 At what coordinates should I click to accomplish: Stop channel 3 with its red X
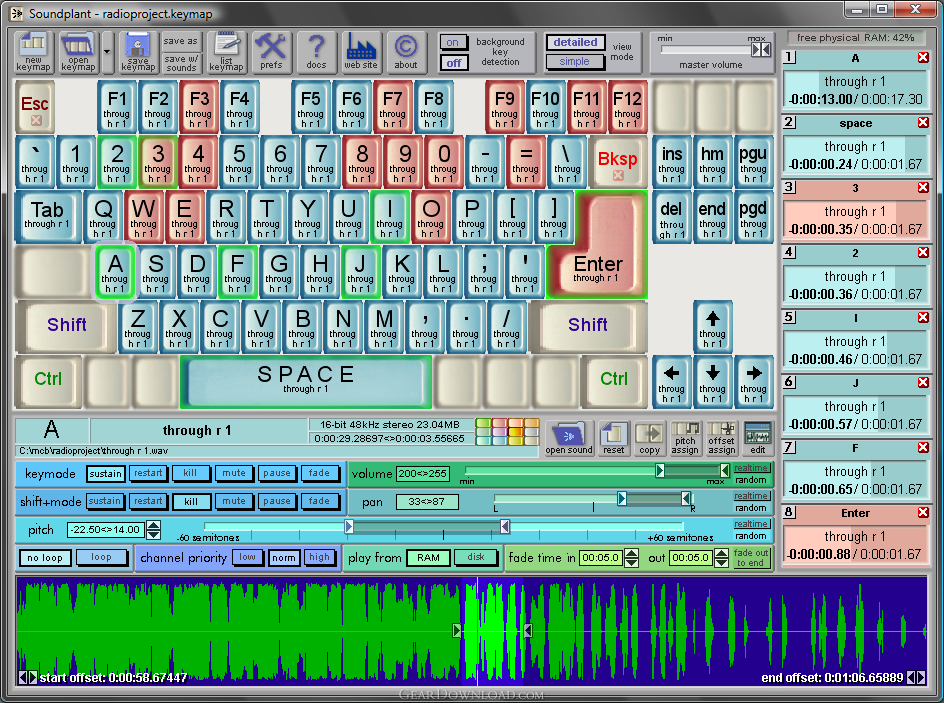click(x=923, y=188)
